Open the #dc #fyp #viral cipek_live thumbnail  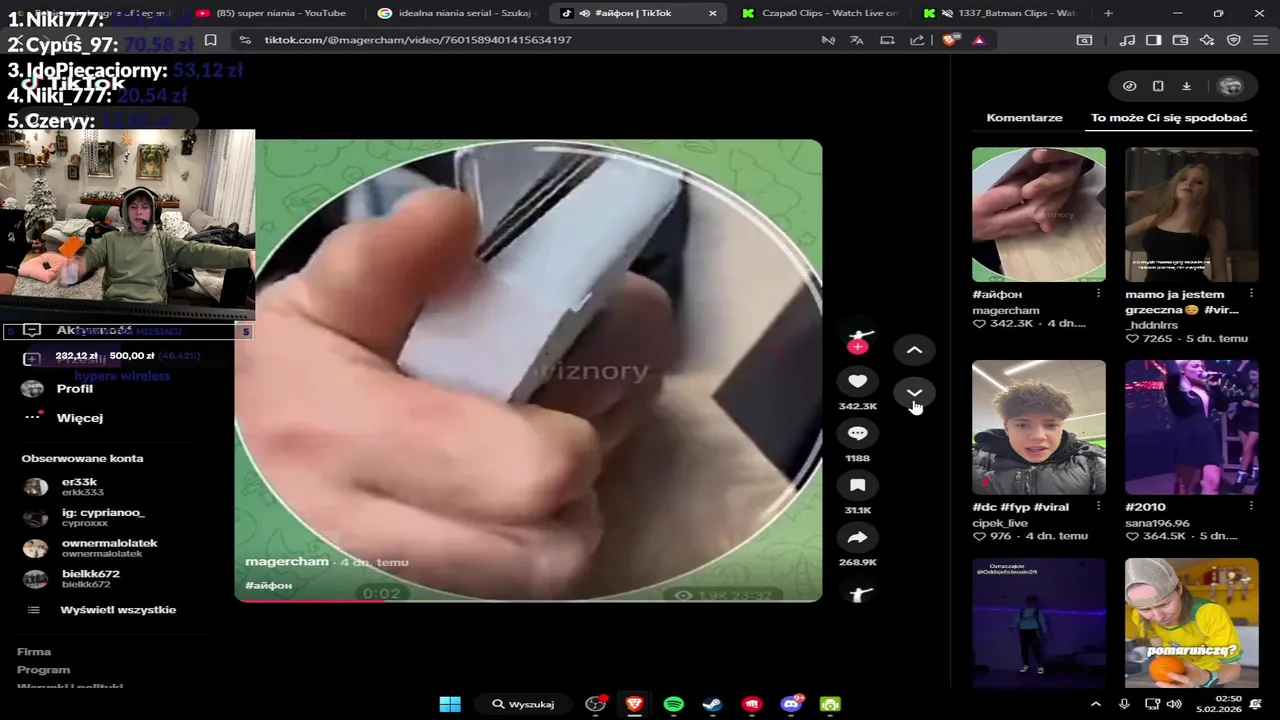point(1039,427)
